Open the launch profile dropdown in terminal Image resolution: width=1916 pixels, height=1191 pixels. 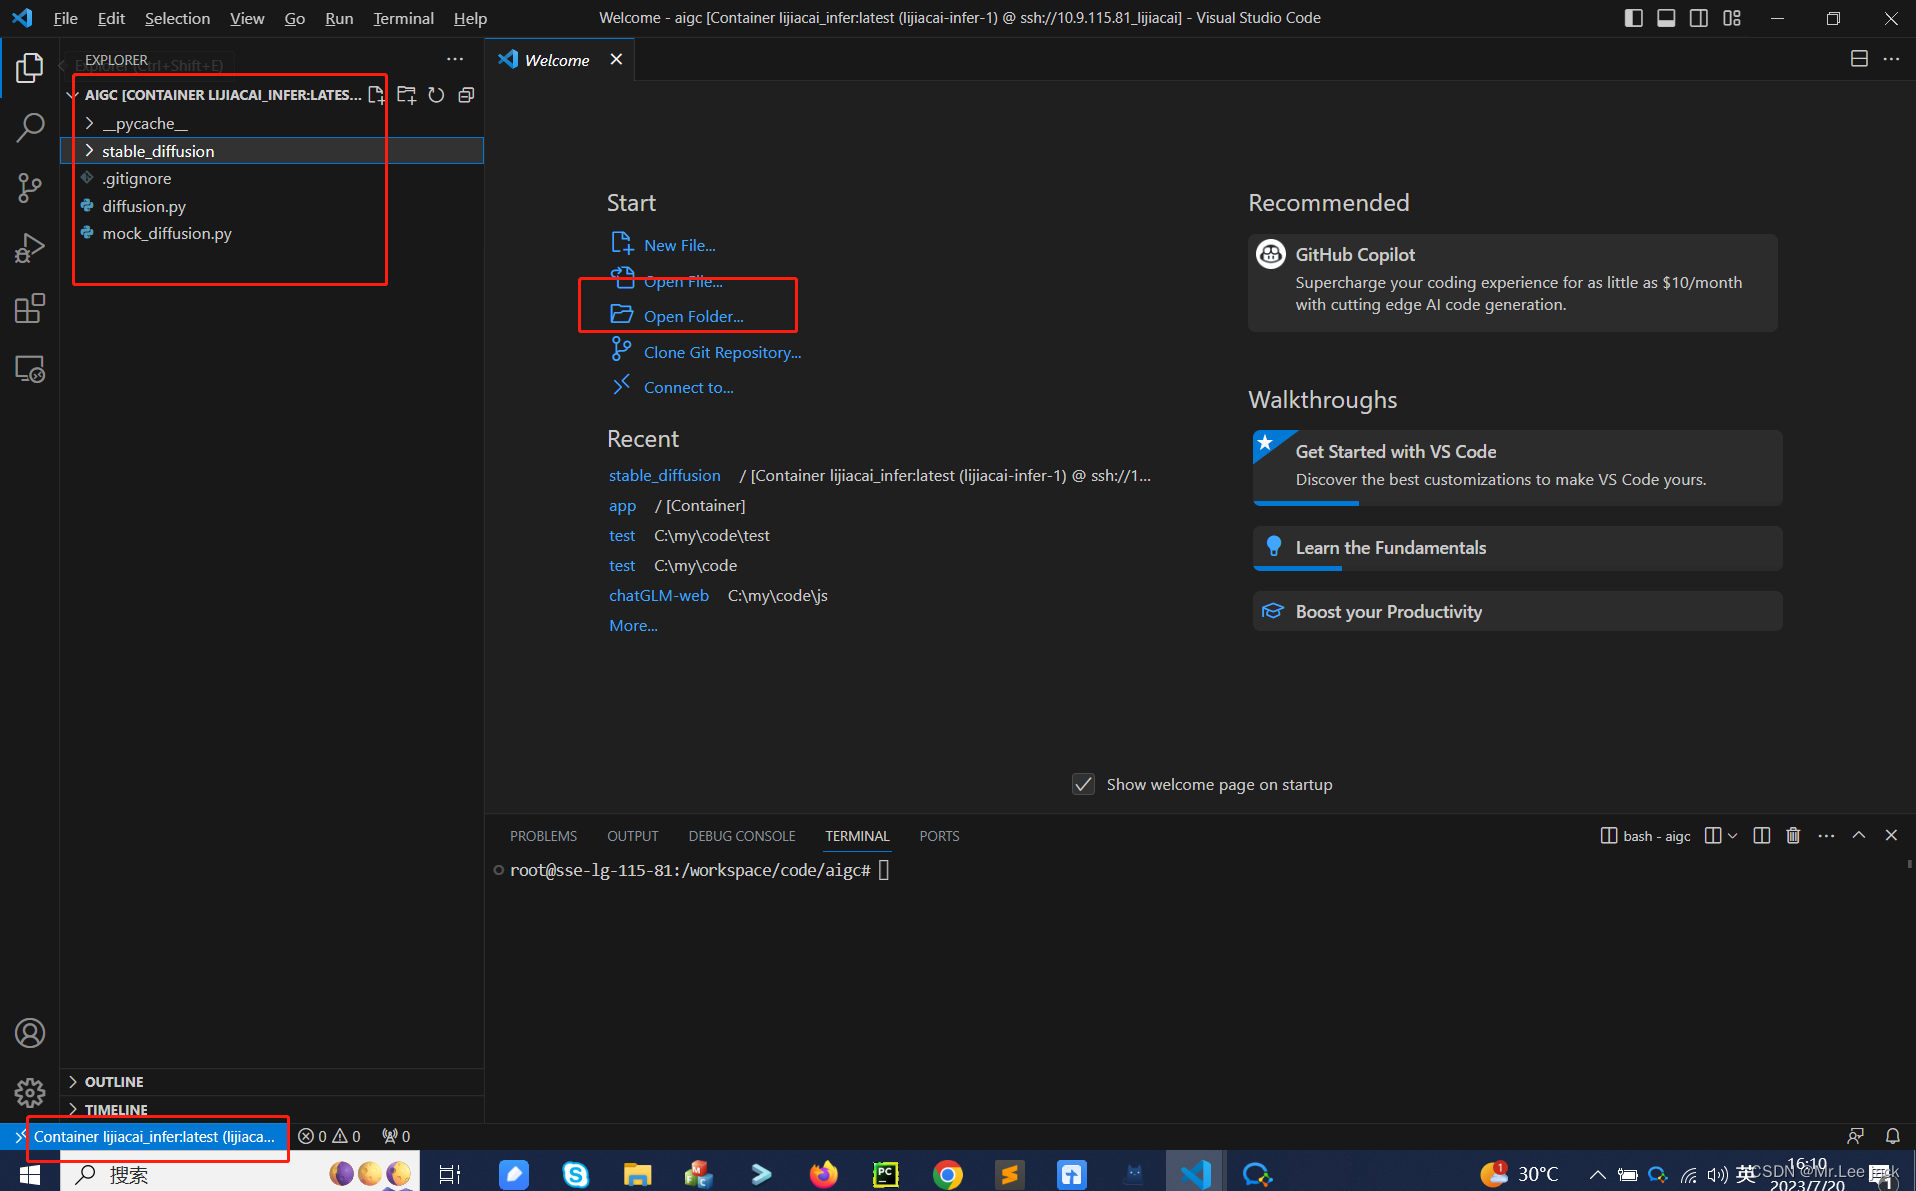pos(1733,835)
